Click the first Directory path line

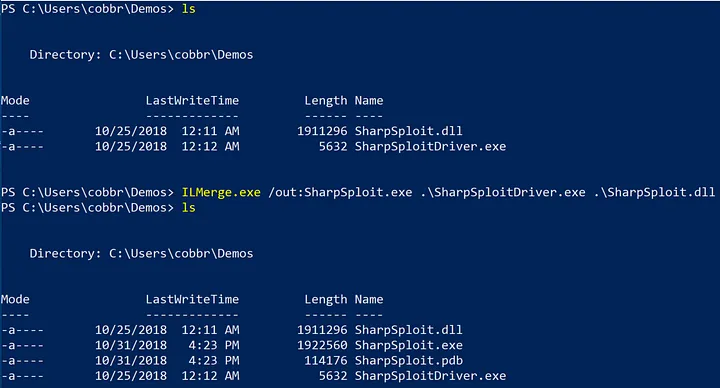click(x=141, y=55)
